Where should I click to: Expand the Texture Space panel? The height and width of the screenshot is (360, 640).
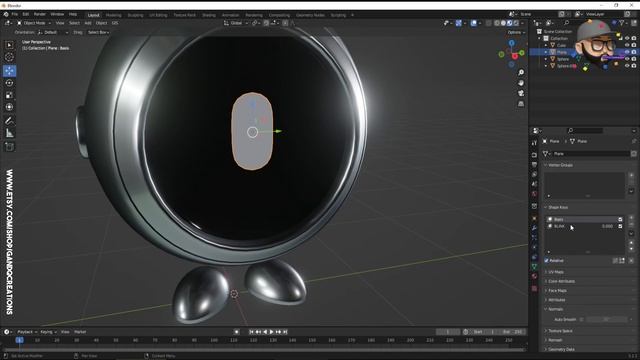pyautogui.click(x=560, y=331)
